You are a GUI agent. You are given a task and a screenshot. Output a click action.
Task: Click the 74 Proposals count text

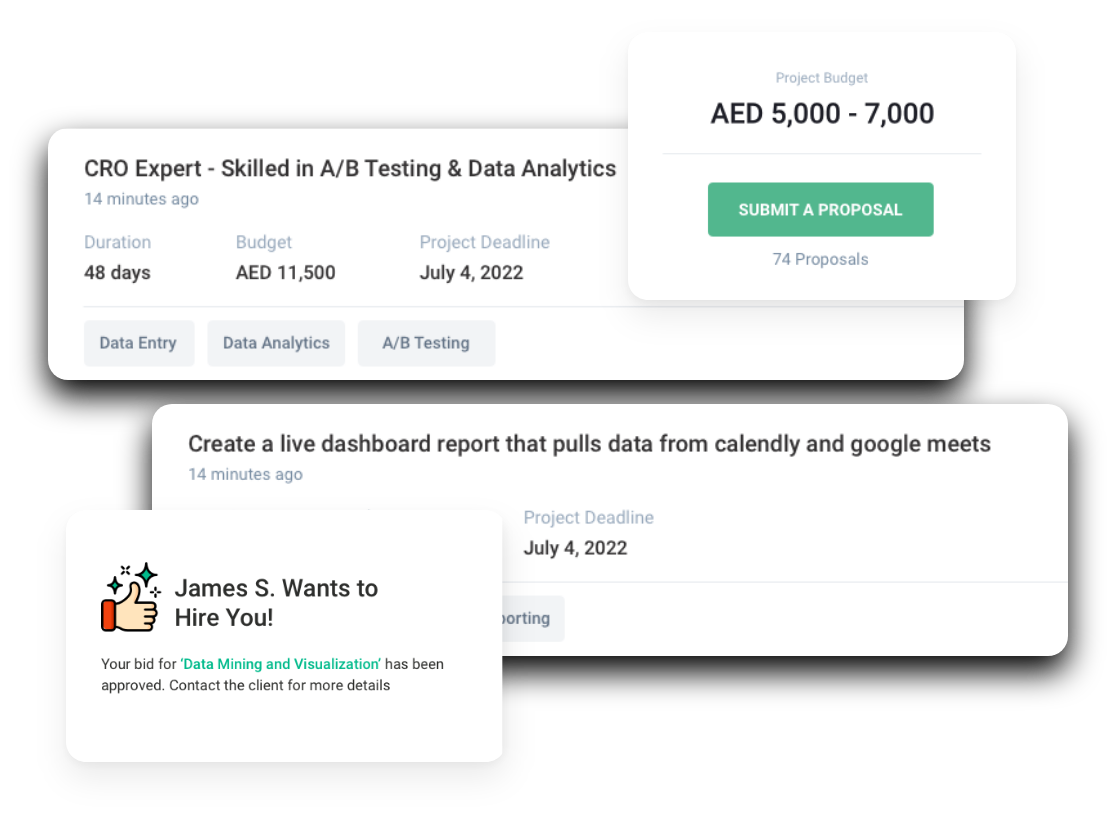point(820,260)
